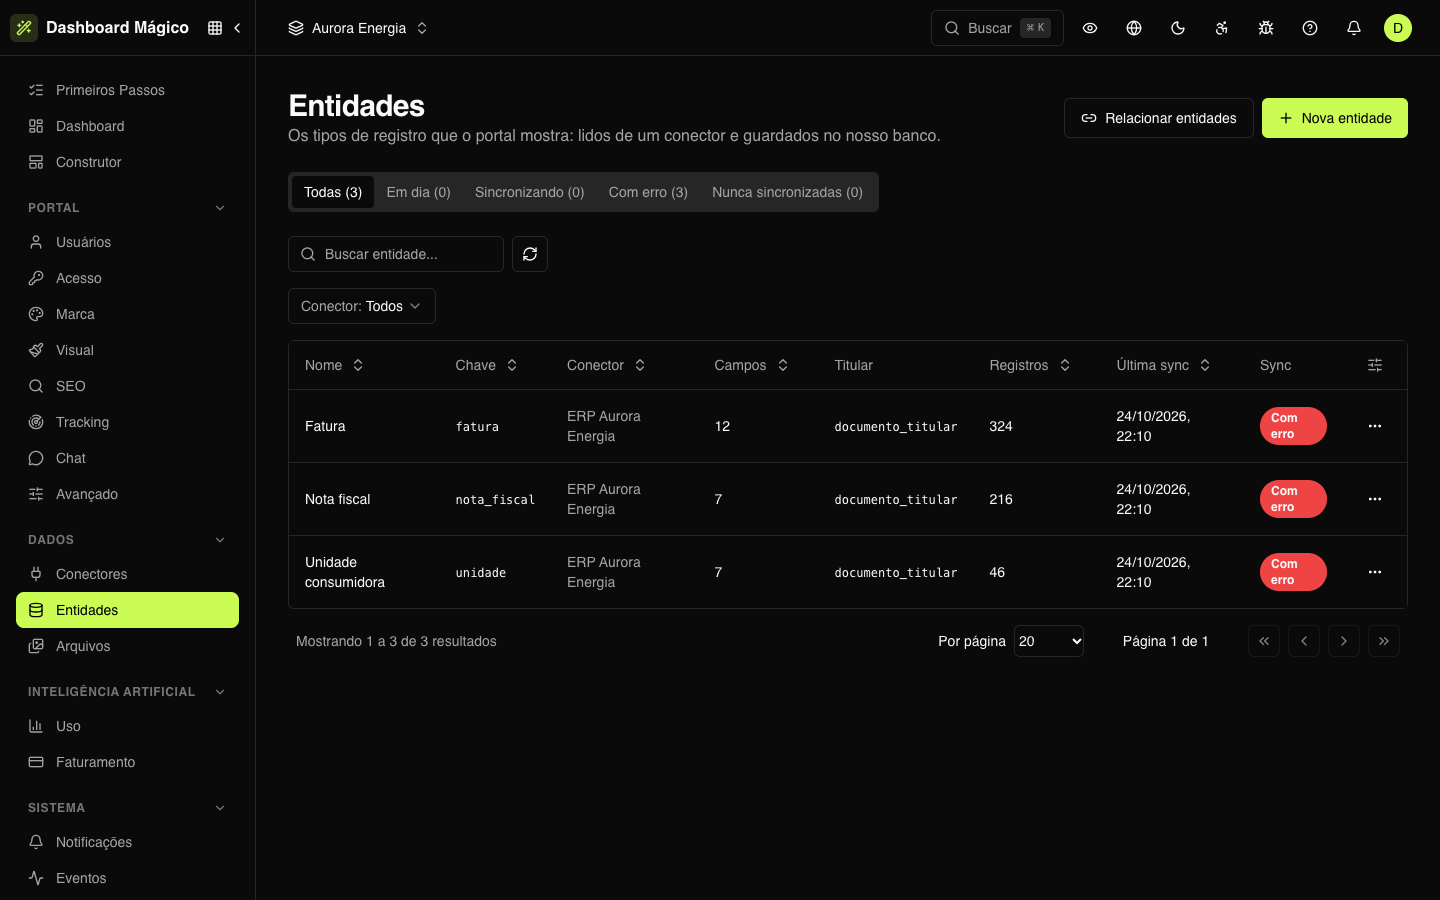
Task: Click the Com erro badge for Fatura
Action: click(1293, 426)
